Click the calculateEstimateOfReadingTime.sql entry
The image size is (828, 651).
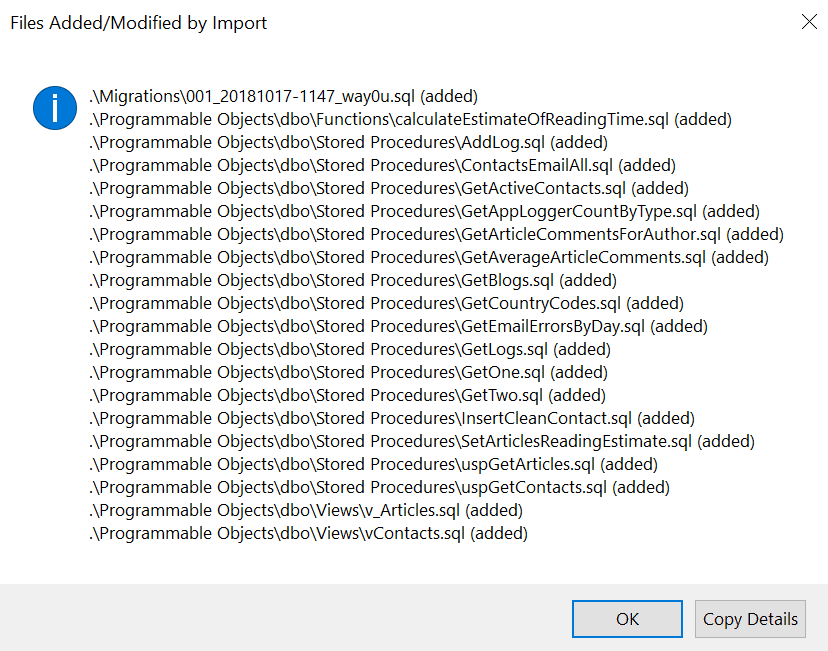pos(410,120)
